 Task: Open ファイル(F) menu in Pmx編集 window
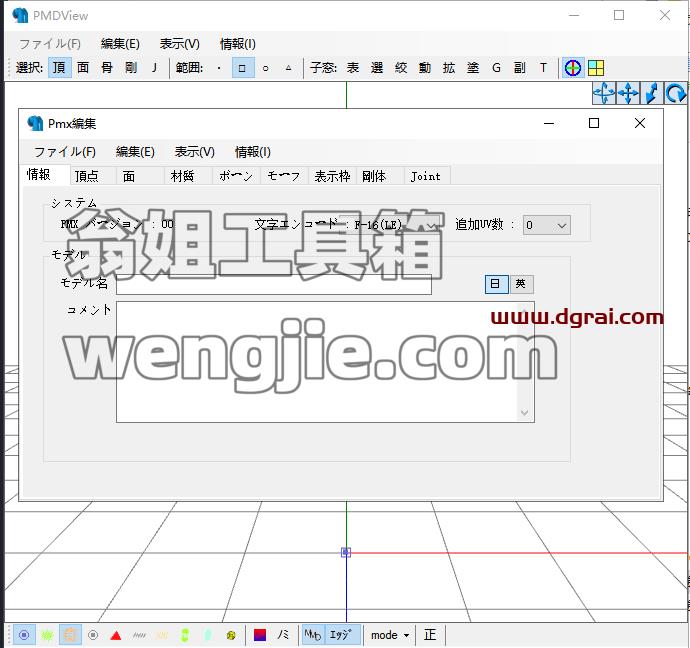[x=65, y=152]
